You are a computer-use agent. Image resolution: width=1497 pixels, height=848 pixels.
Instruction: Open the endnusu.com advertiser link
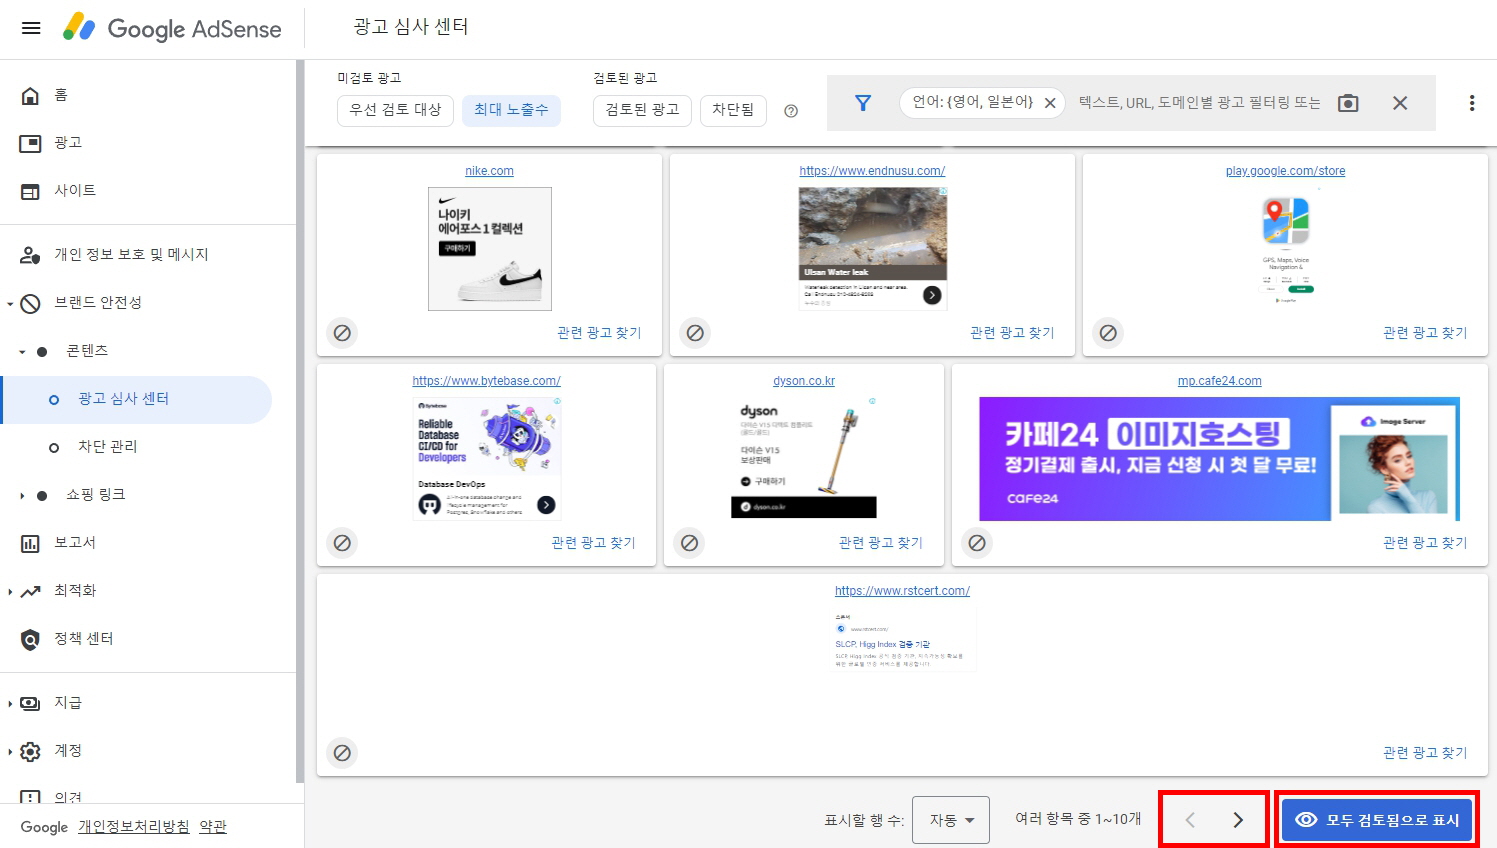click(872, 171)
